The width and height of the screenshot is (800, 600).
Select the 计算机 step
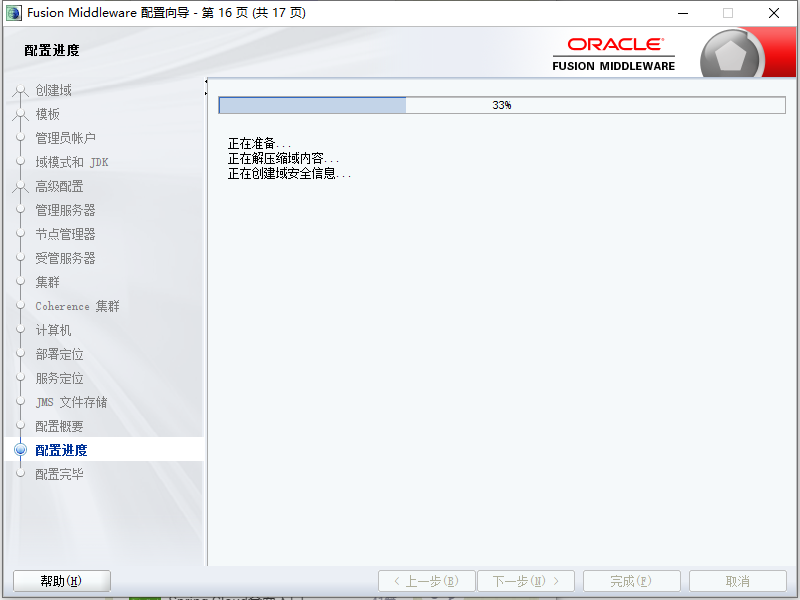[54, 330]
